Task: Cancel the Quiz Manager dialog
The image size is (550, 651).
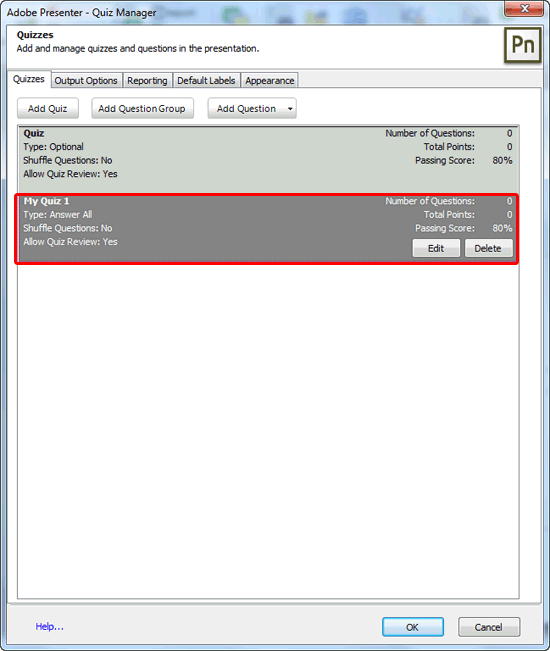Action: coord(489,627)
